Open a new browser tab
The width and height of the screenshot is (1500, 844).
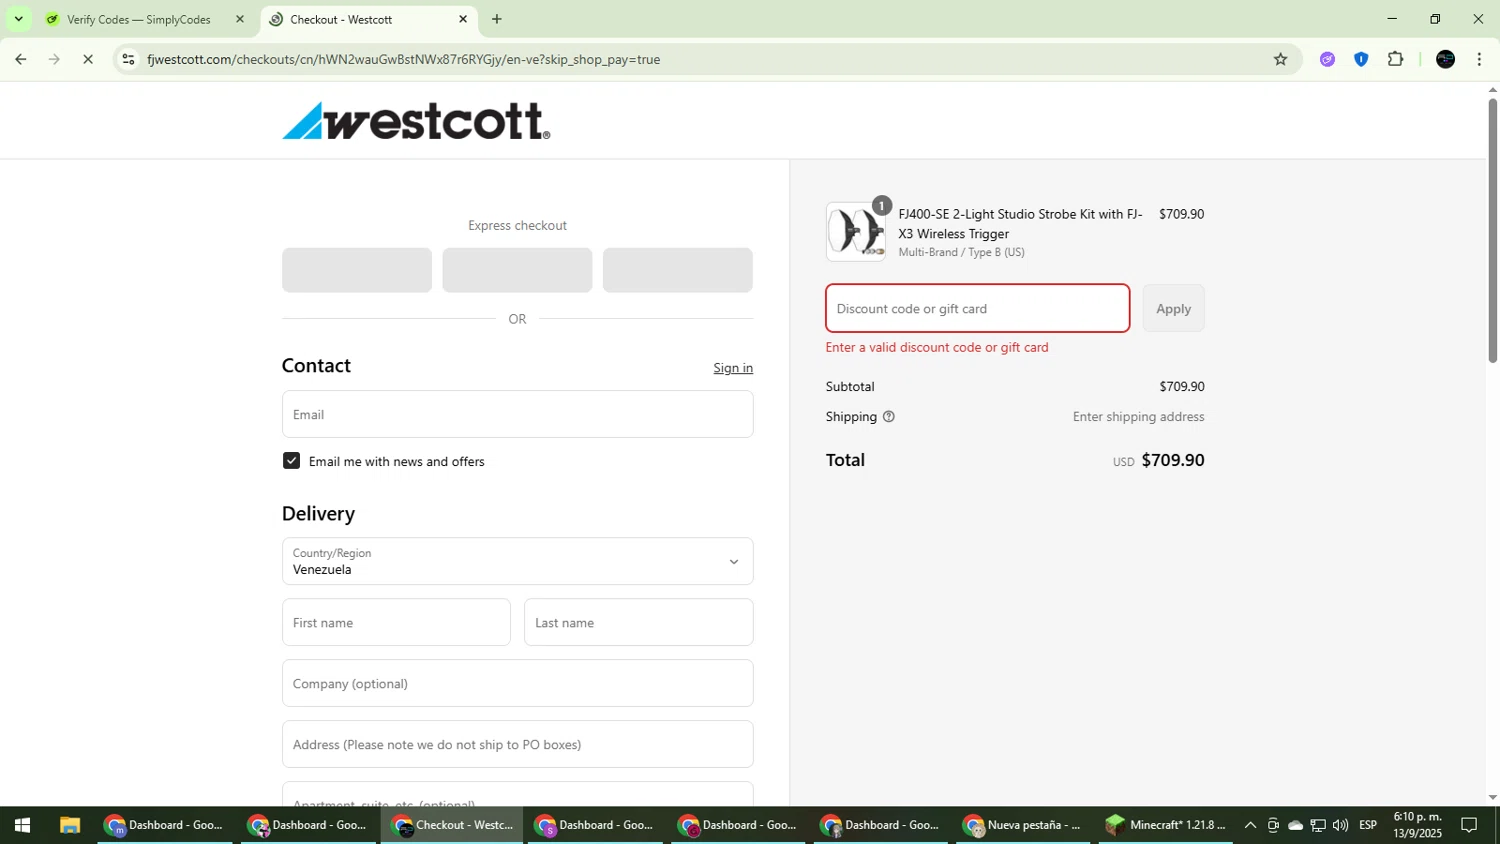click(x=497, y=19)
